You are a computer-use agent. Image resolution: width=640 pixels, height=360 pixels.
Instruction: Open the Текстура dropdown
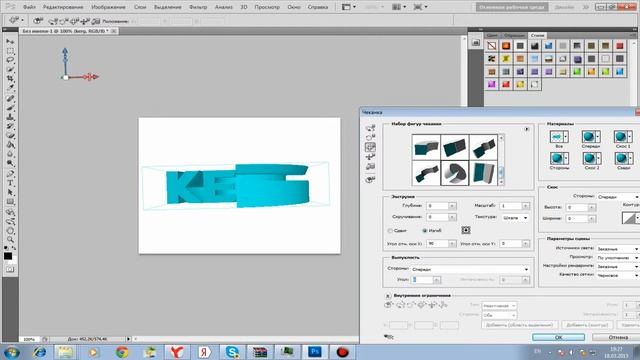515,218
